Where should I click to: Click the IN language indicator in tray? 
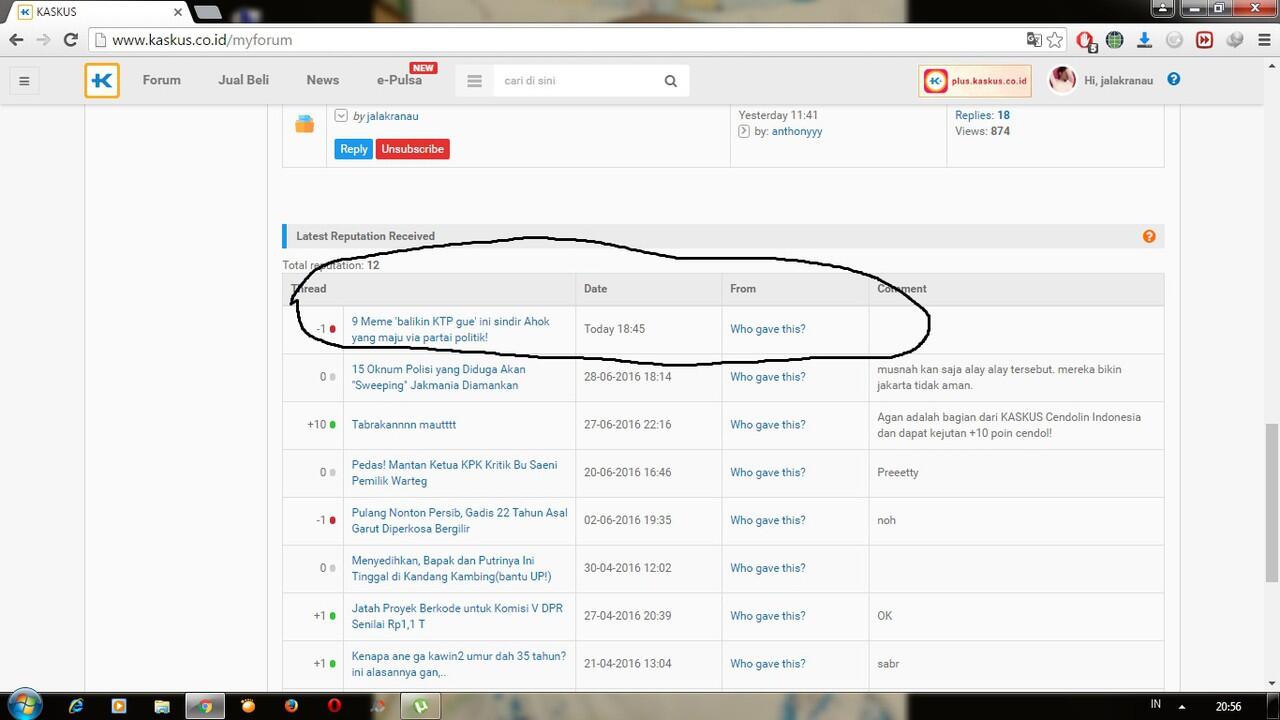click(1155, 705)
